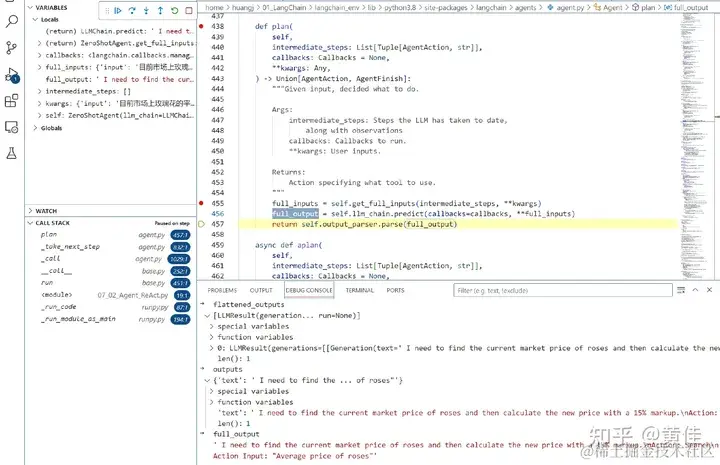Click 'Agent' class in breadcrumb
Image resolution: width=720 pixels, height=465 pixels.
tap(613, 8)
